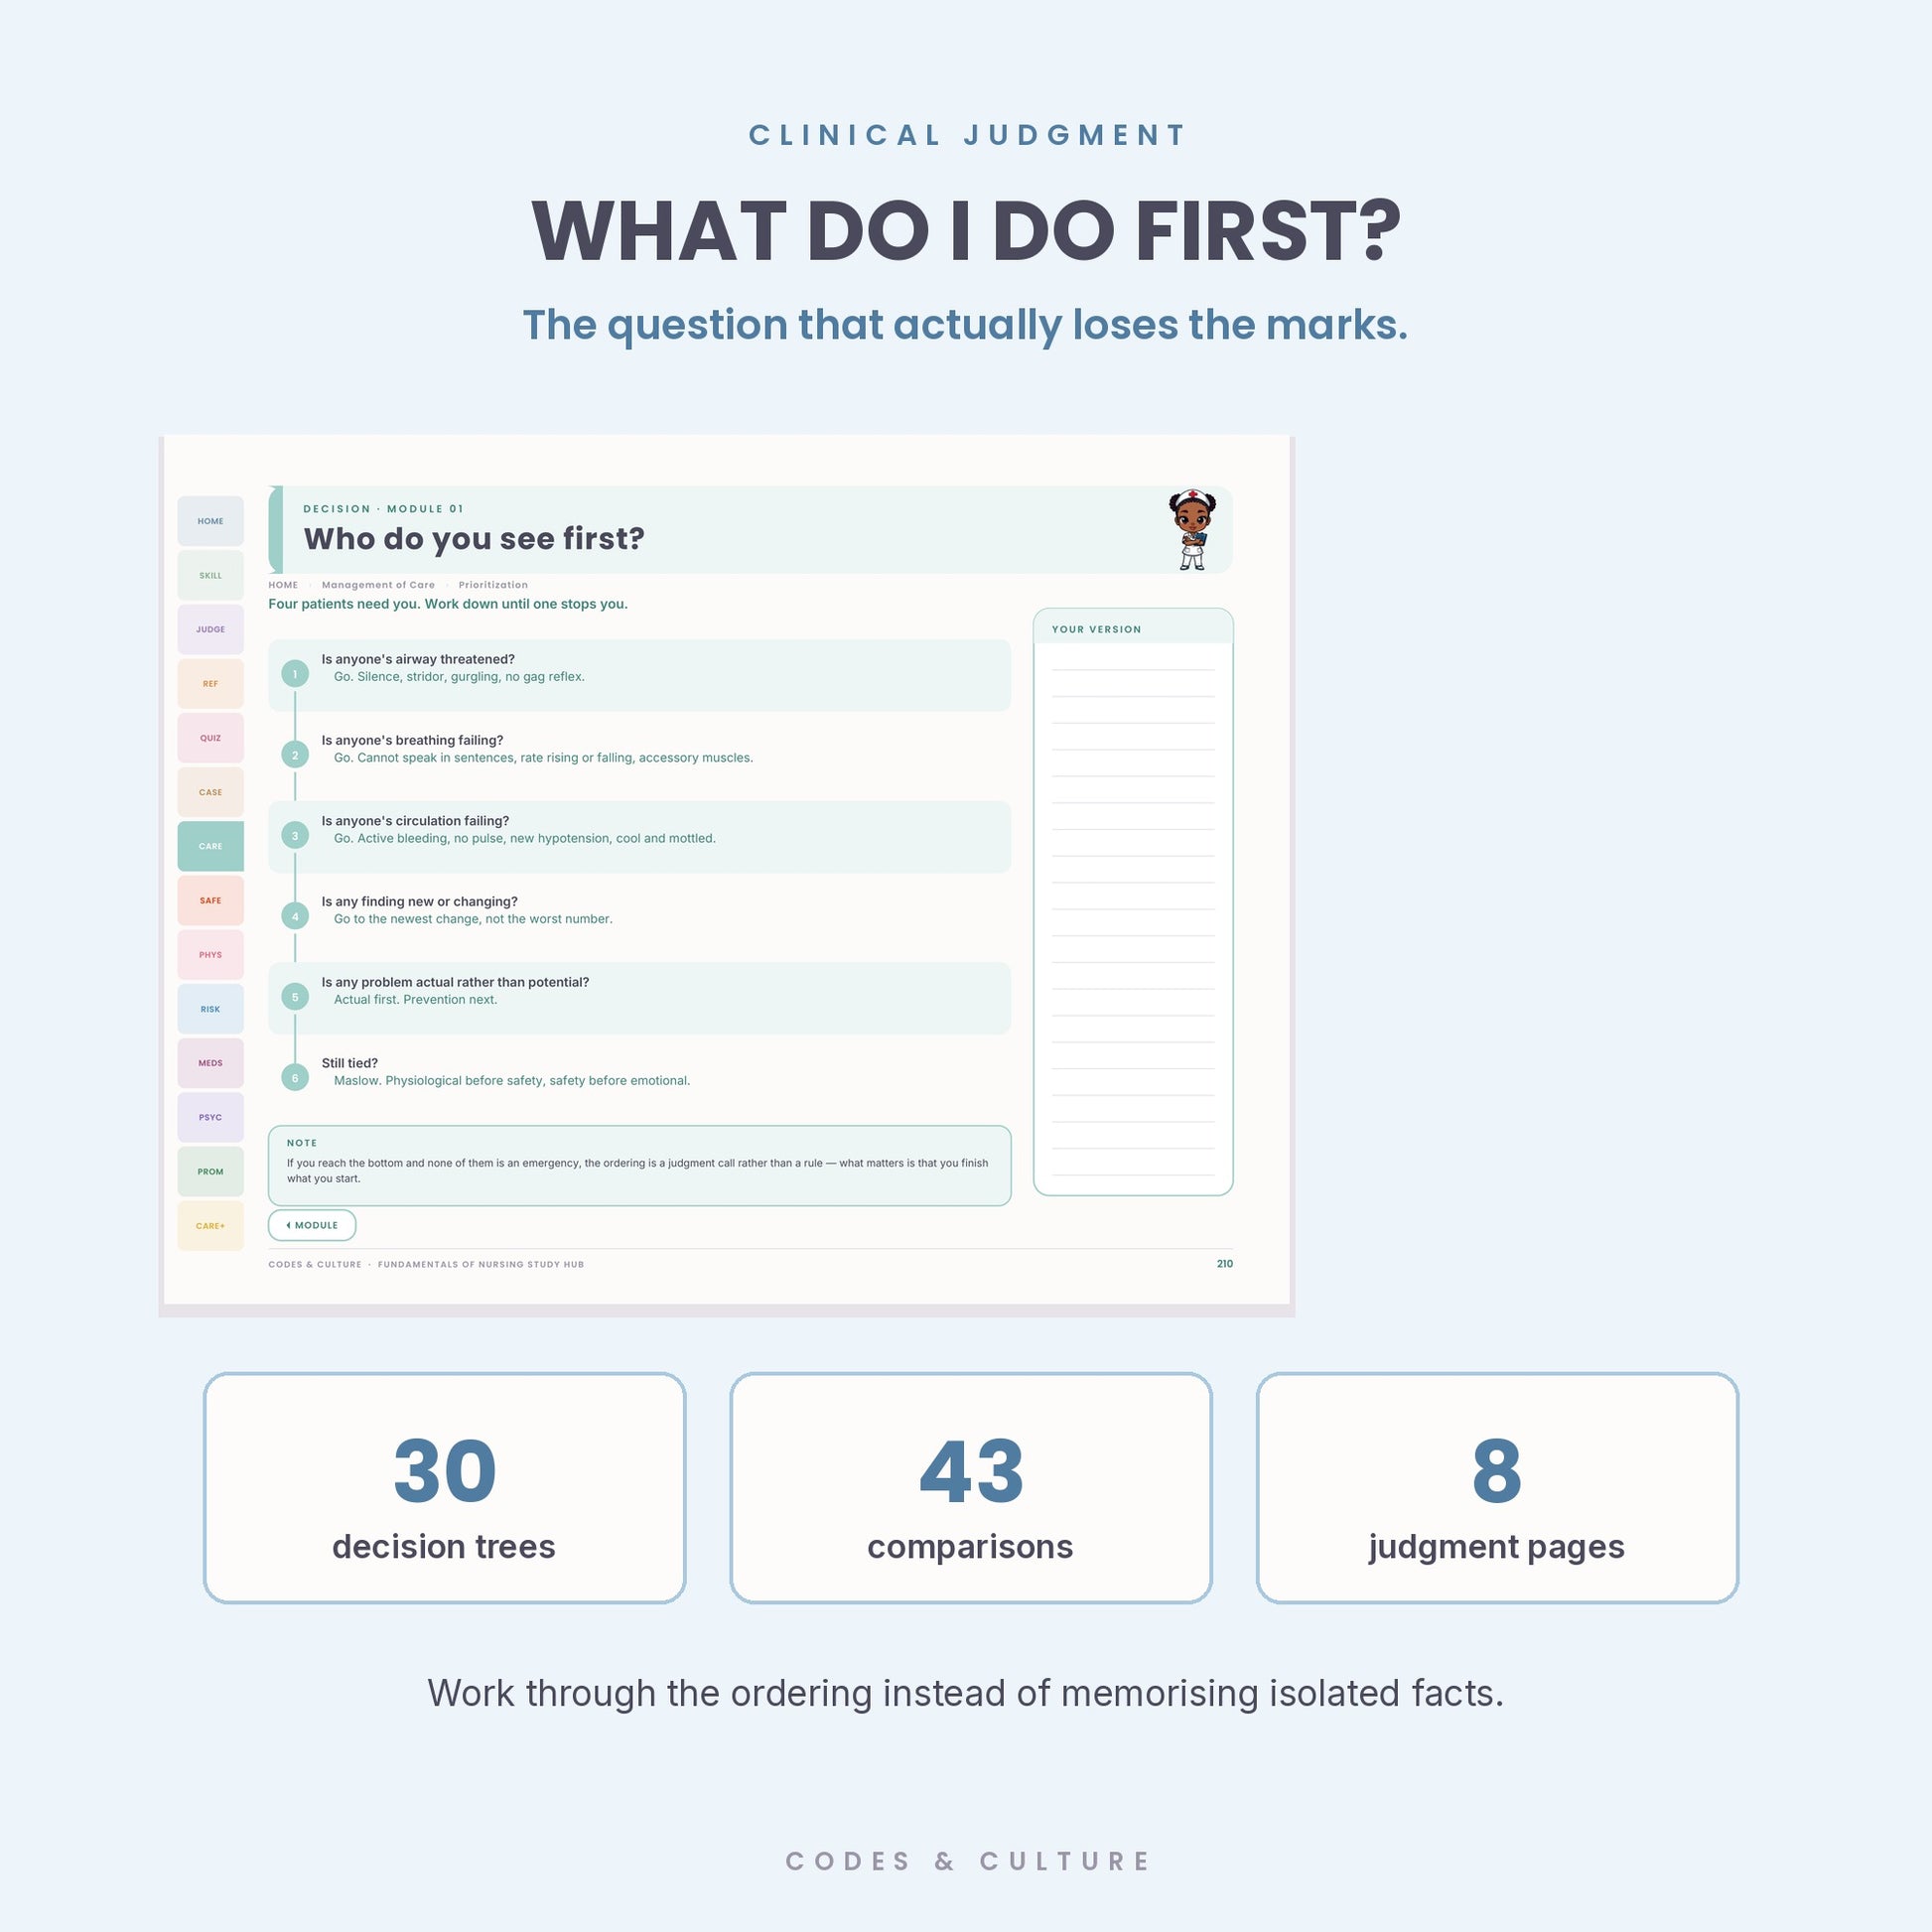Viewport: 1932px width, 1932px height.
Task: Open the REF sidebar tab
Action: 210,684
